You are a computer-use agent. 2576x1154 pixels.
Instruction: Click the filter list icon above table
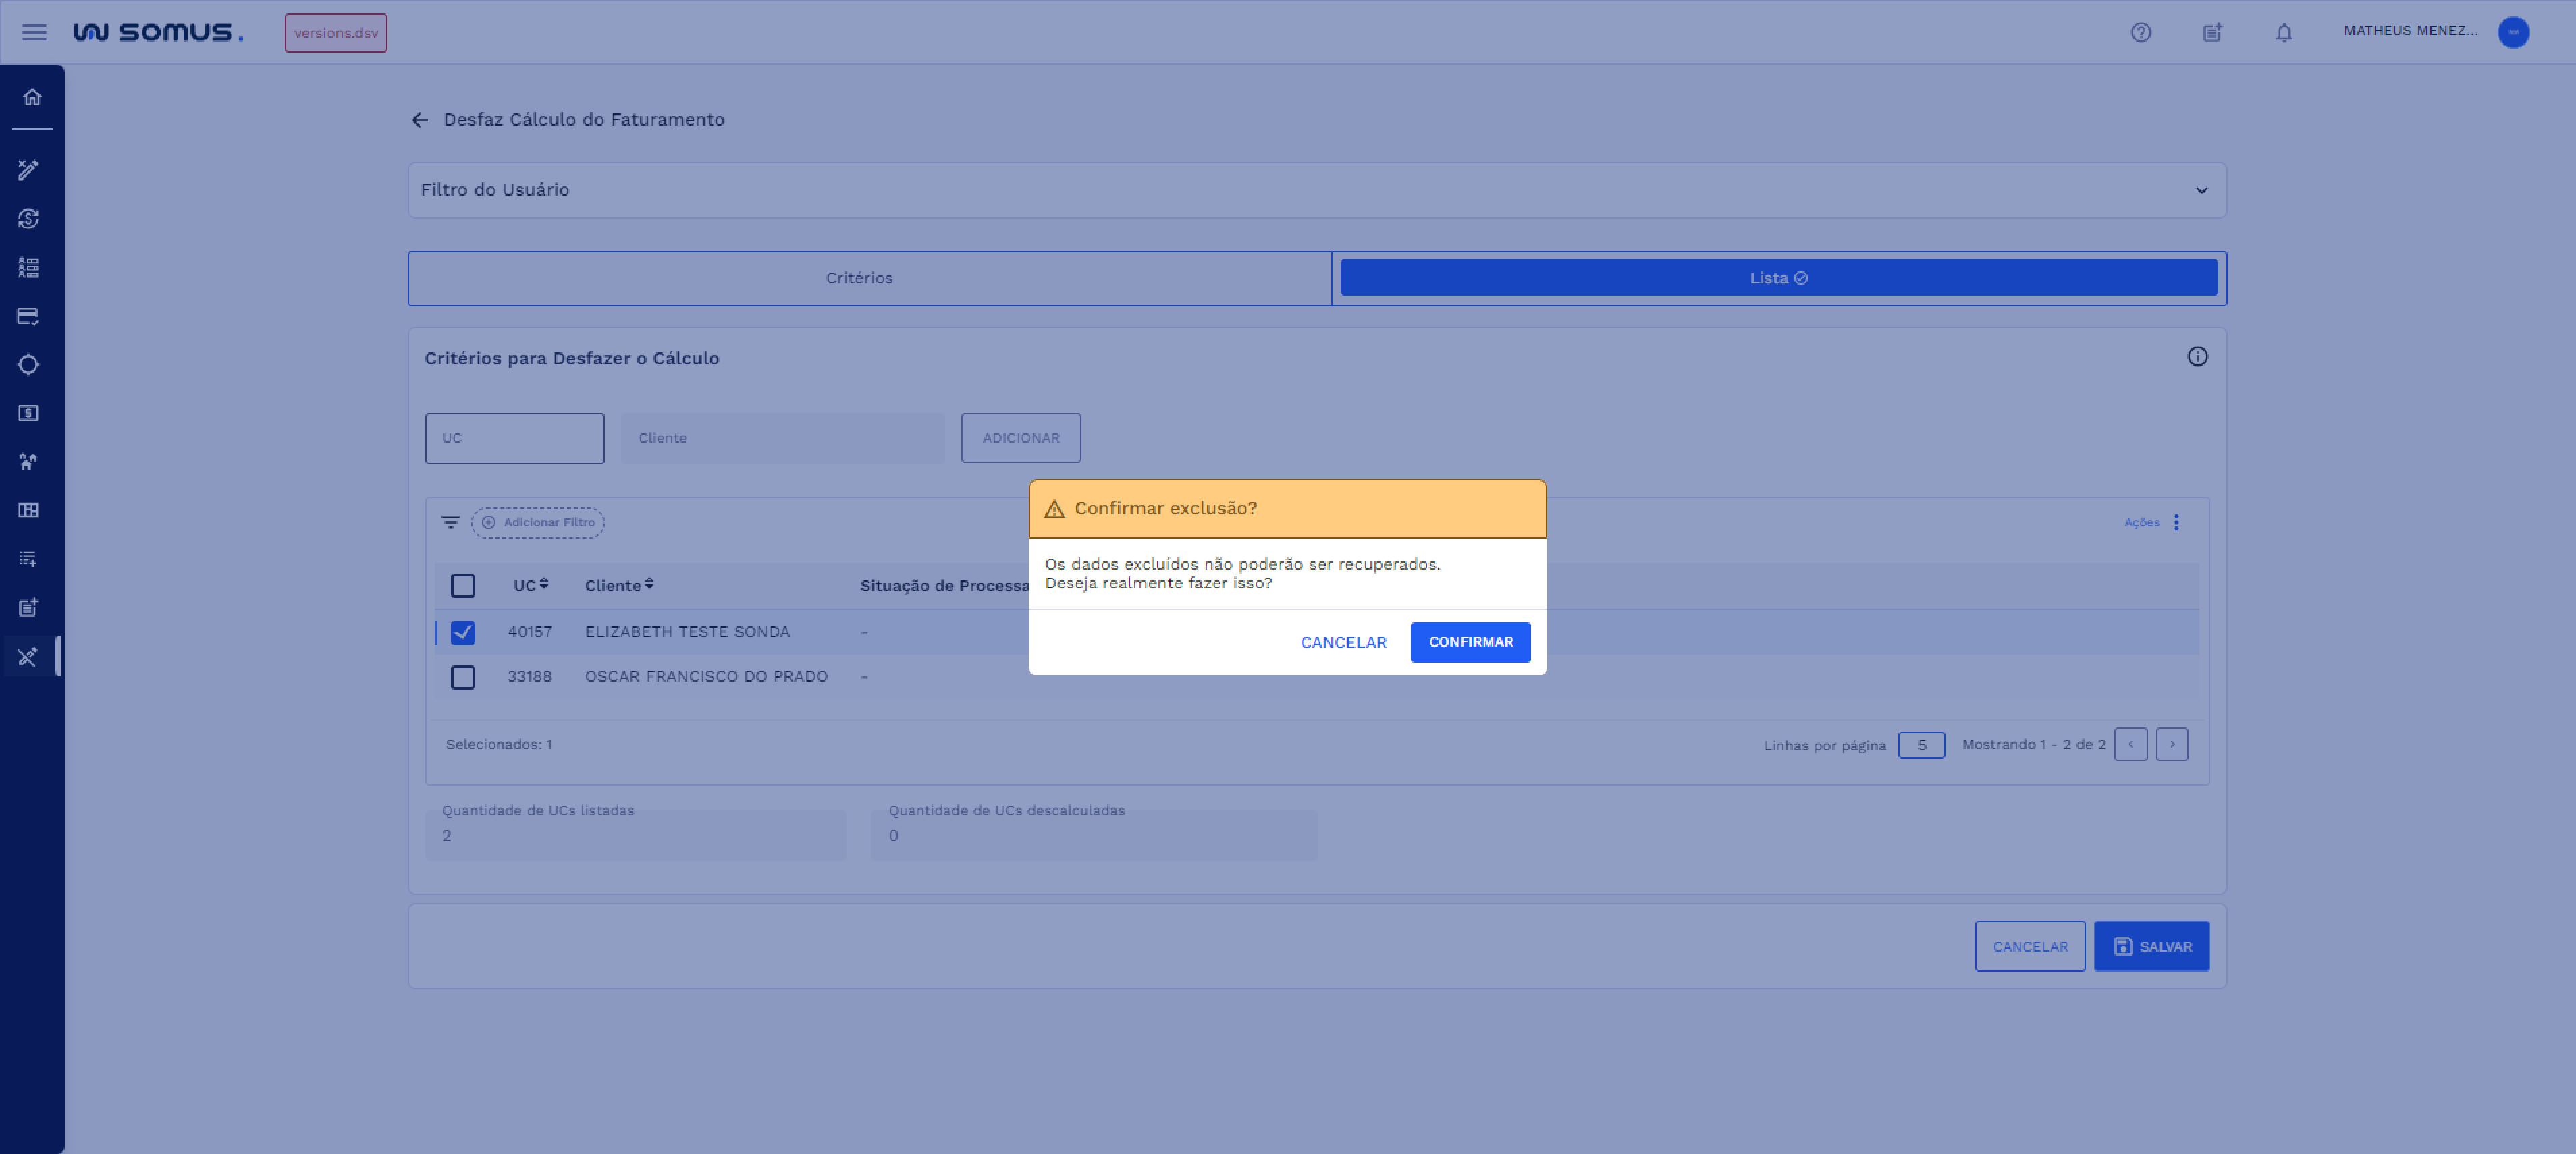click(x=451, y=522)
